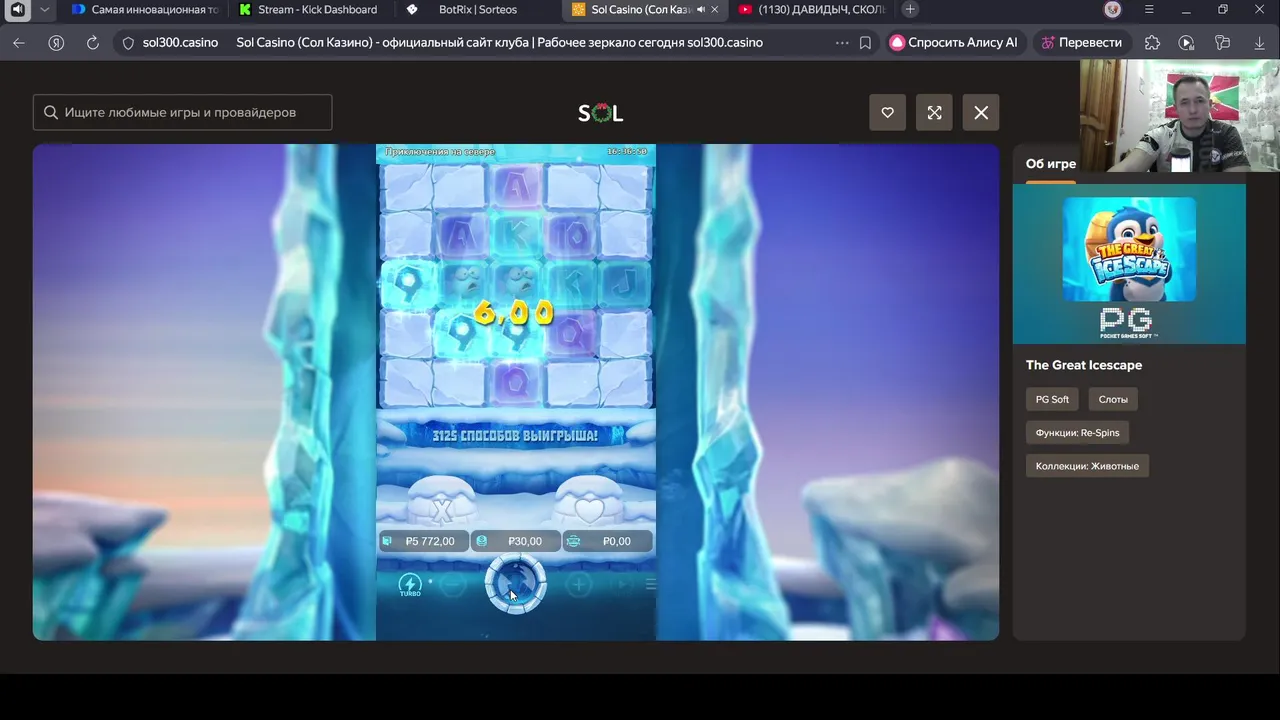The width and height of the screenshot is (1280, 720).
Task: Reload the page
Action: (92, 43)
